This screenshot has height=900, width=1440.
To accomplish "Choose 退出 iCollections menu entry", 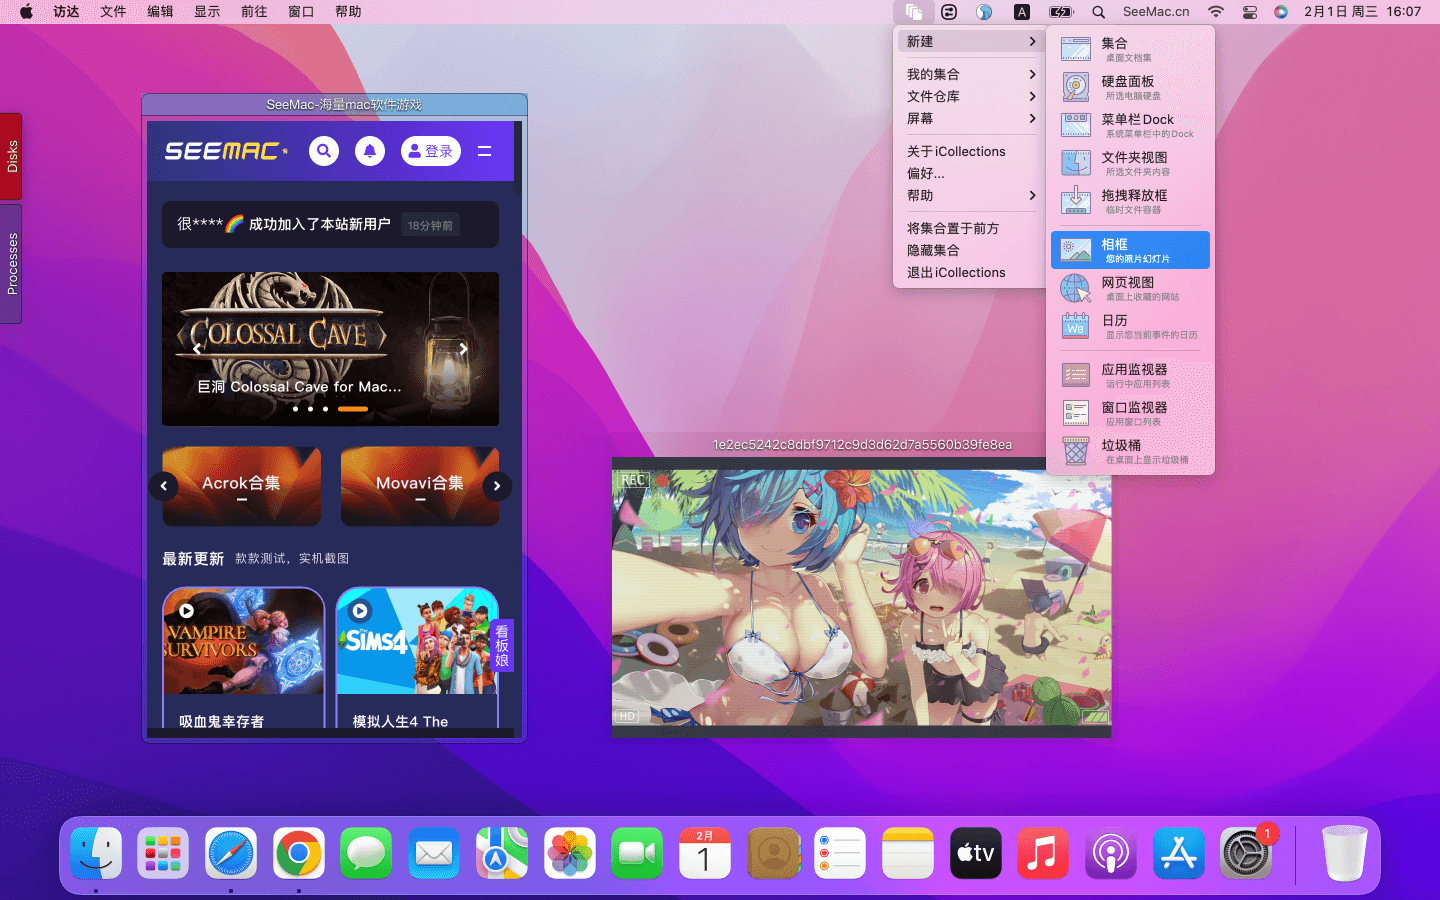I will 956,272.
